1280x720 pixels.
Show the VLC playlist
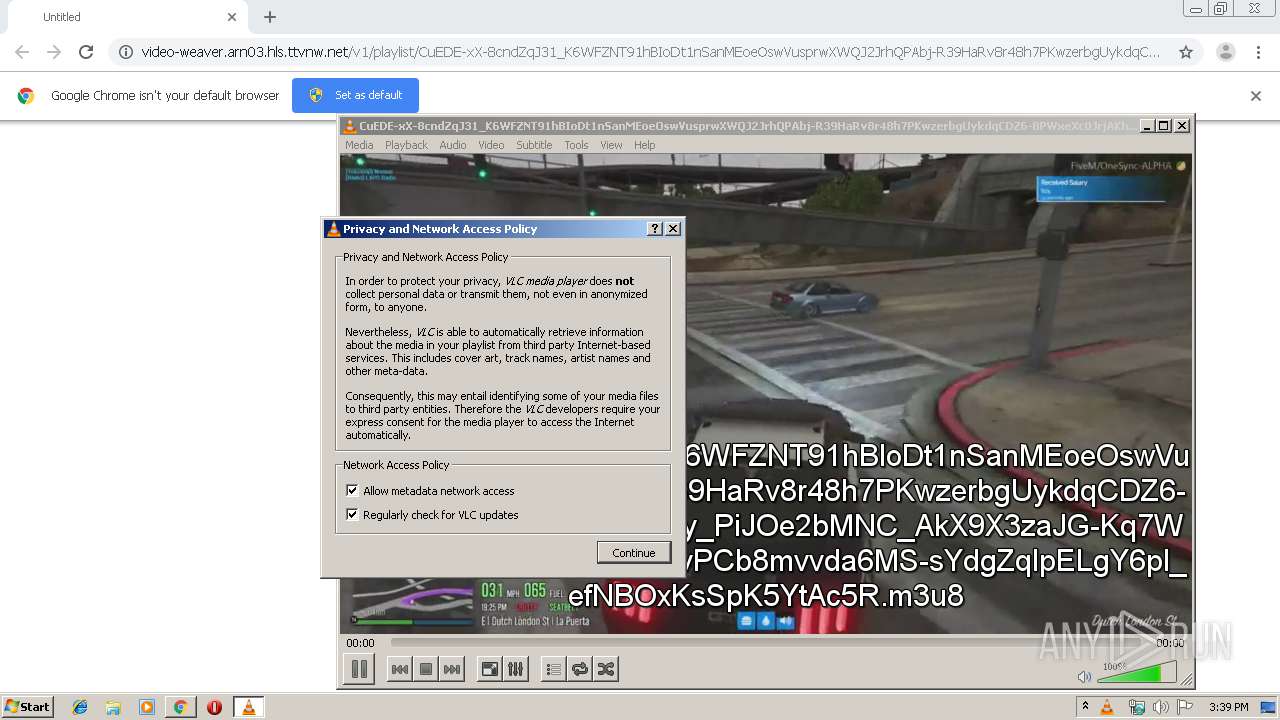click(553, 669)
